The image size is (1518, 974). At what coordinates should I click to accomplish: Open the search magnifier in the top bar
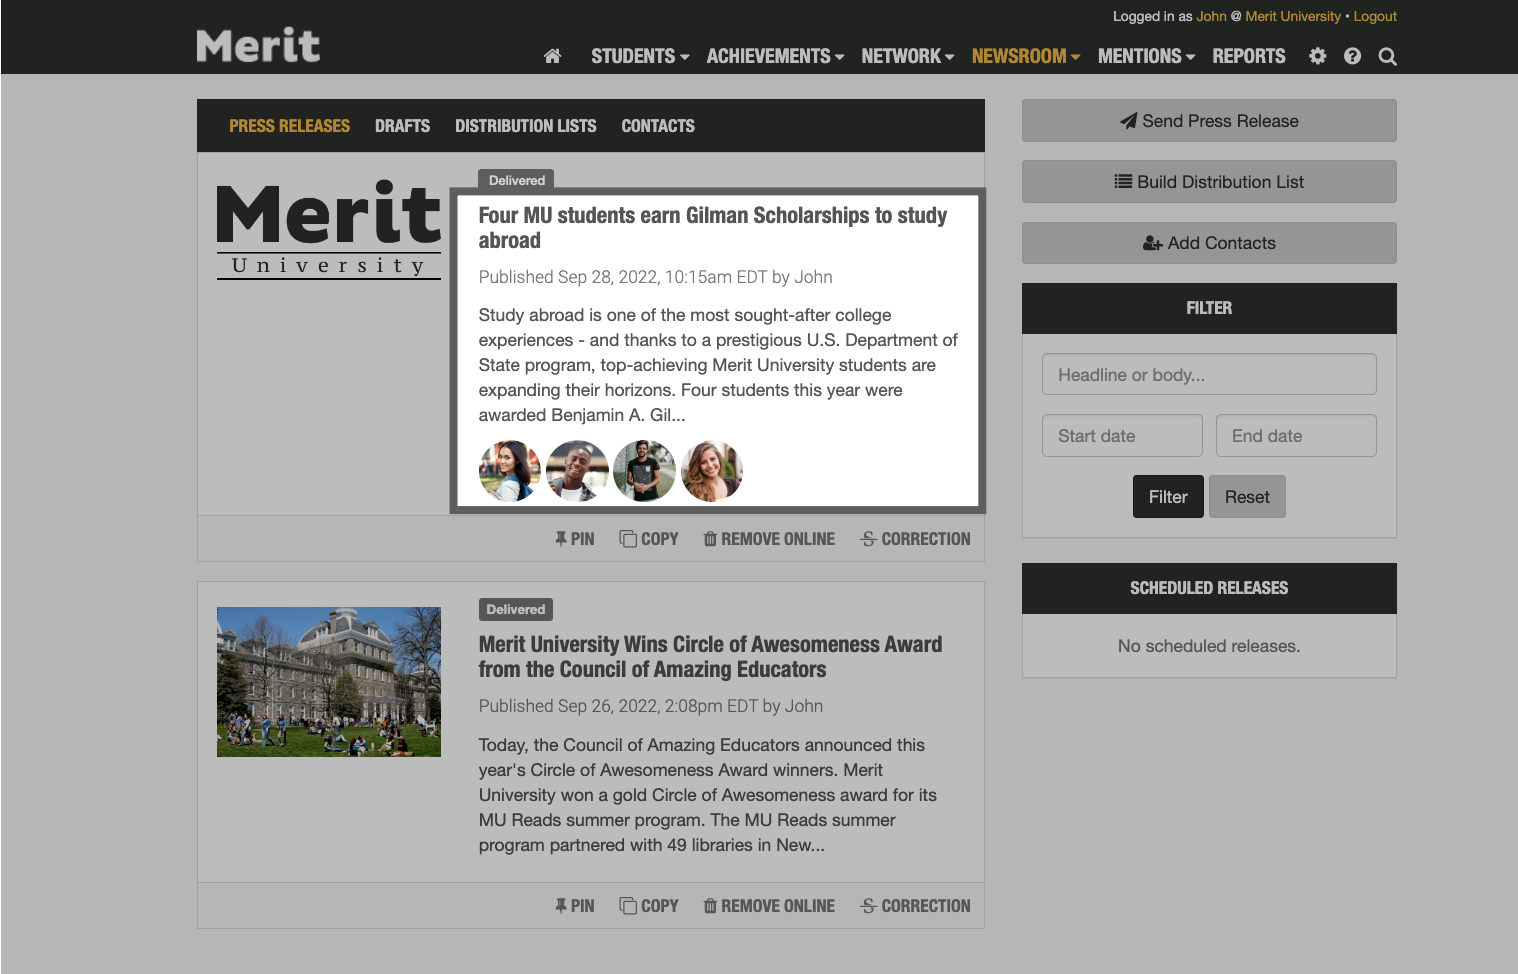(1387, 56)
